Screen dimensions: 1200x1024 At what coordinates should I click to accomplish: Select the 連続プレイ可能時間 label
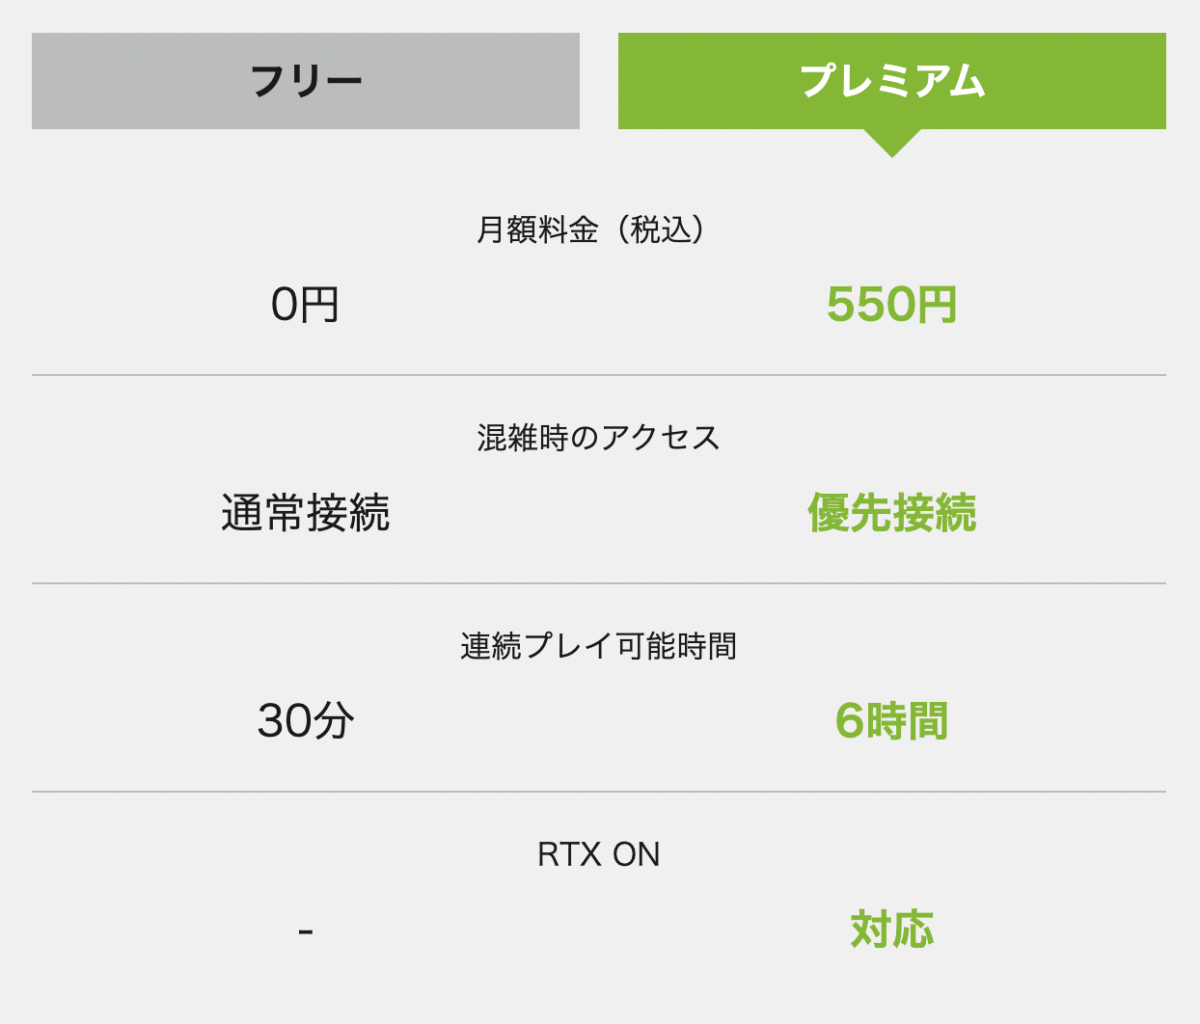pos(598,646)
